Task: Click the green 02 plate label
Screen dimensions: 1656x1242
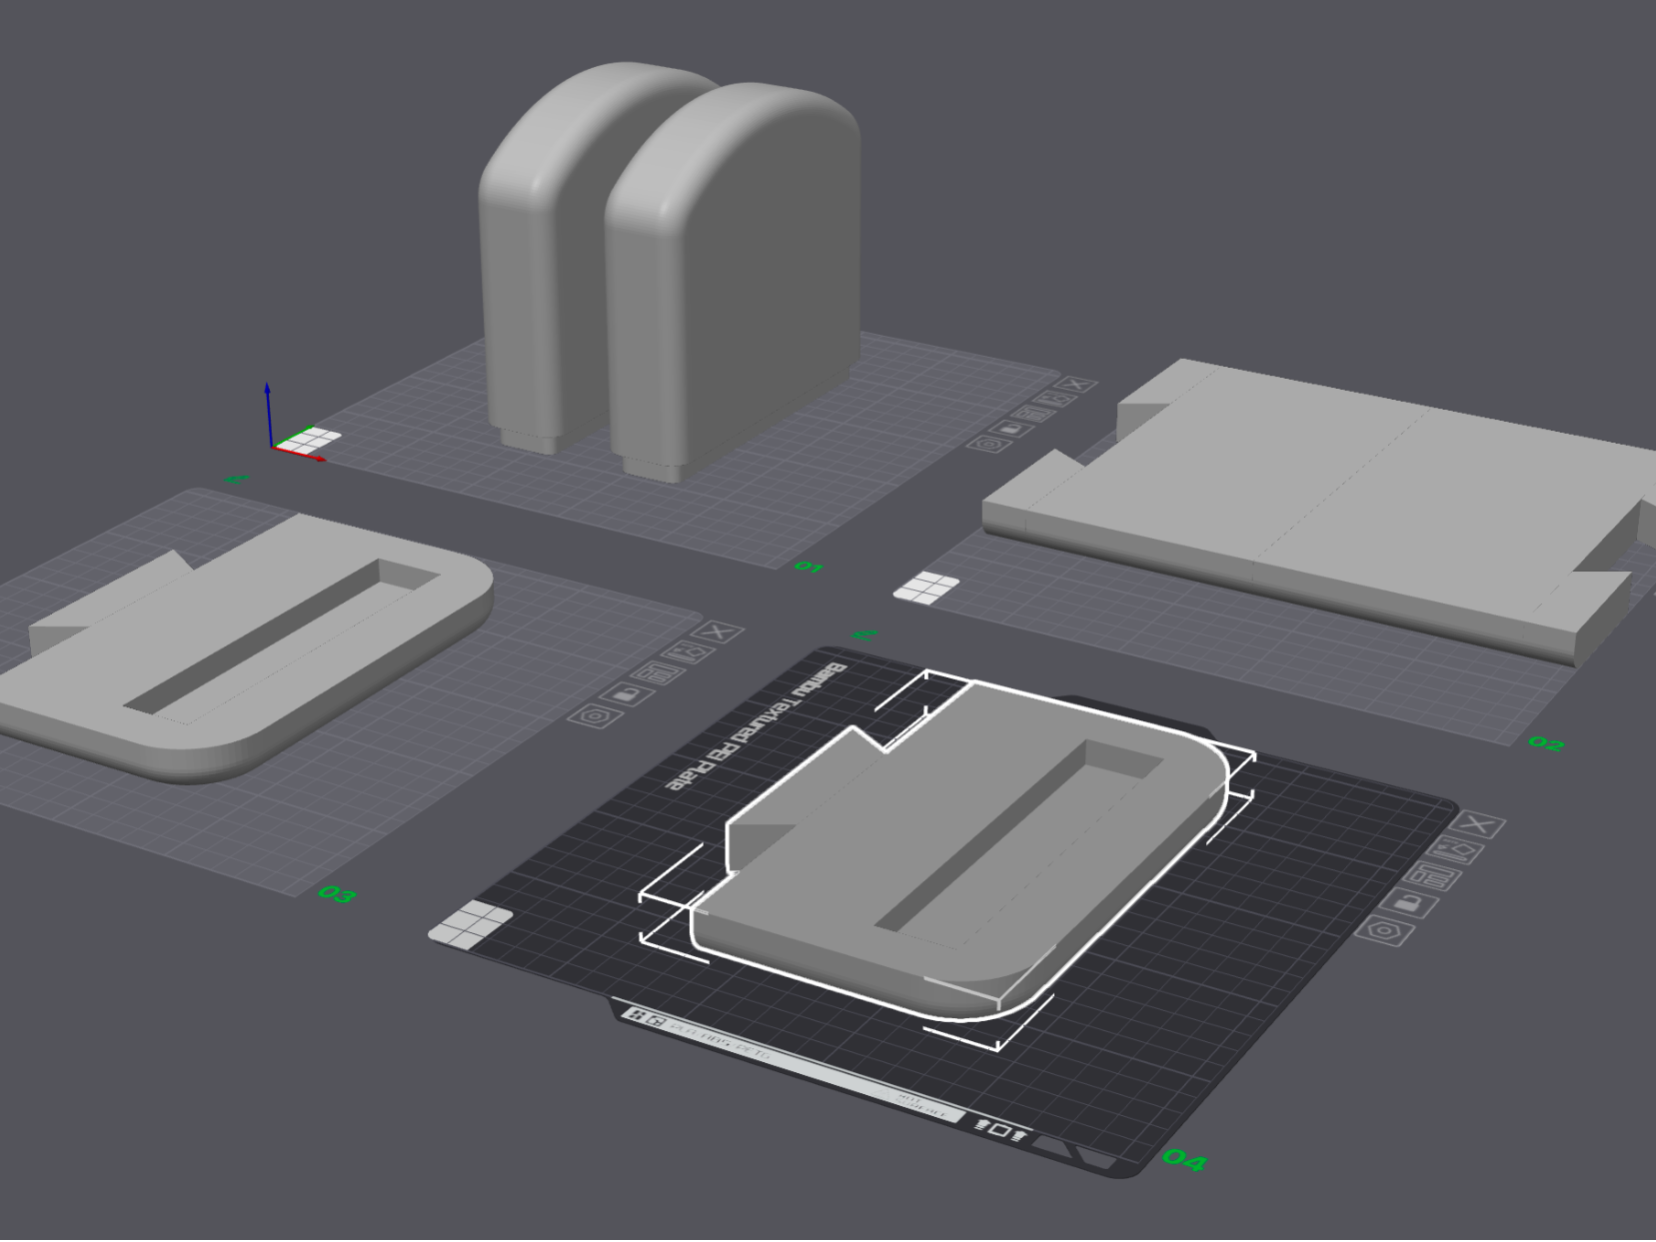Action: point(1545,743)
